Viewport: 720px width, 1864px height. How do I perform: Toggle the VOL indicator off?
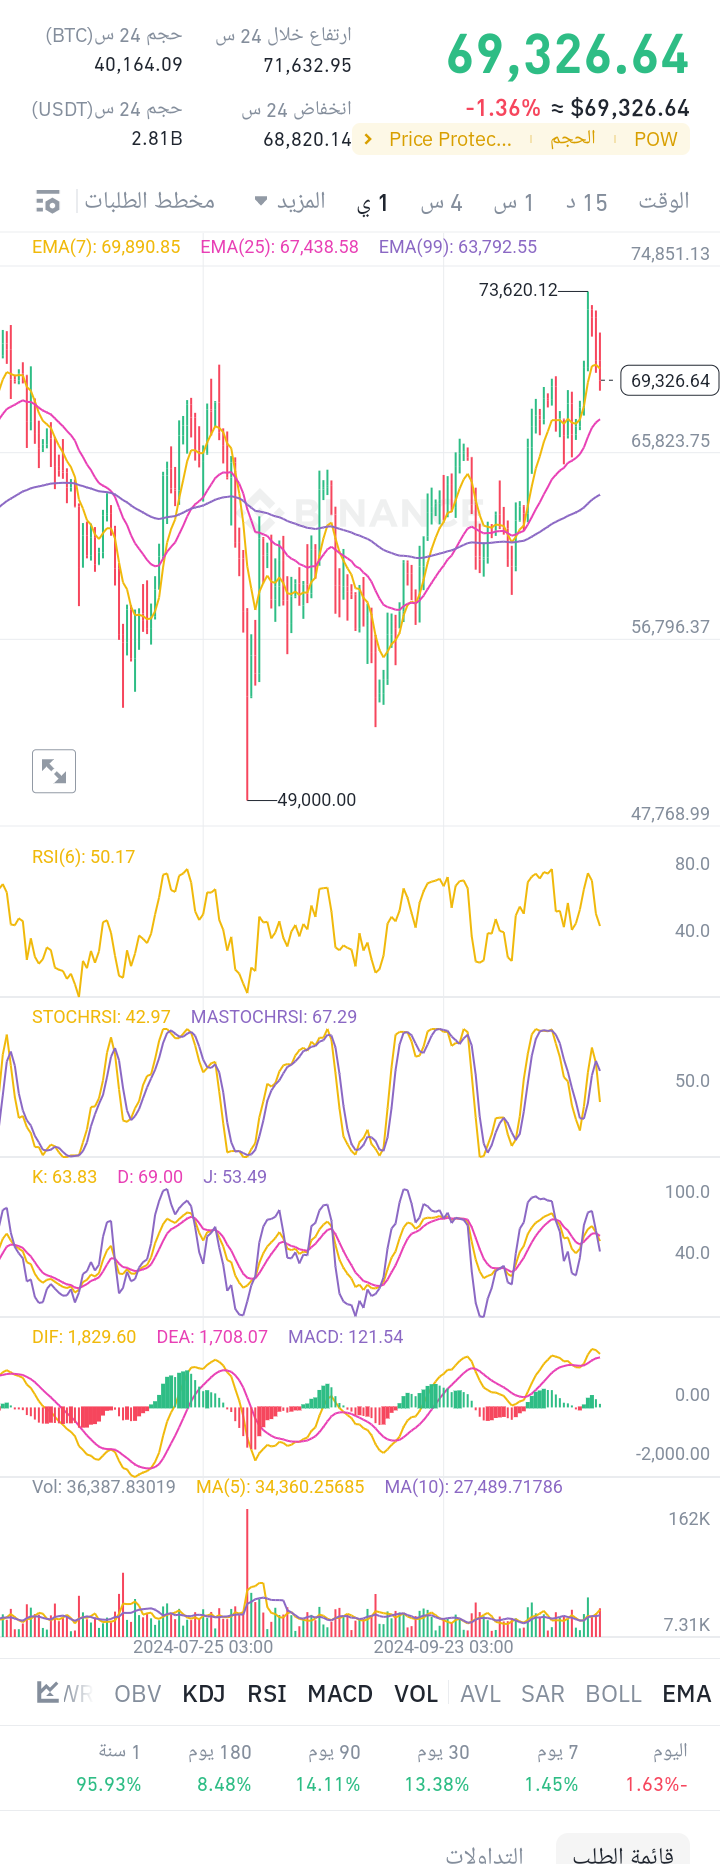(x=416, y=1693)
